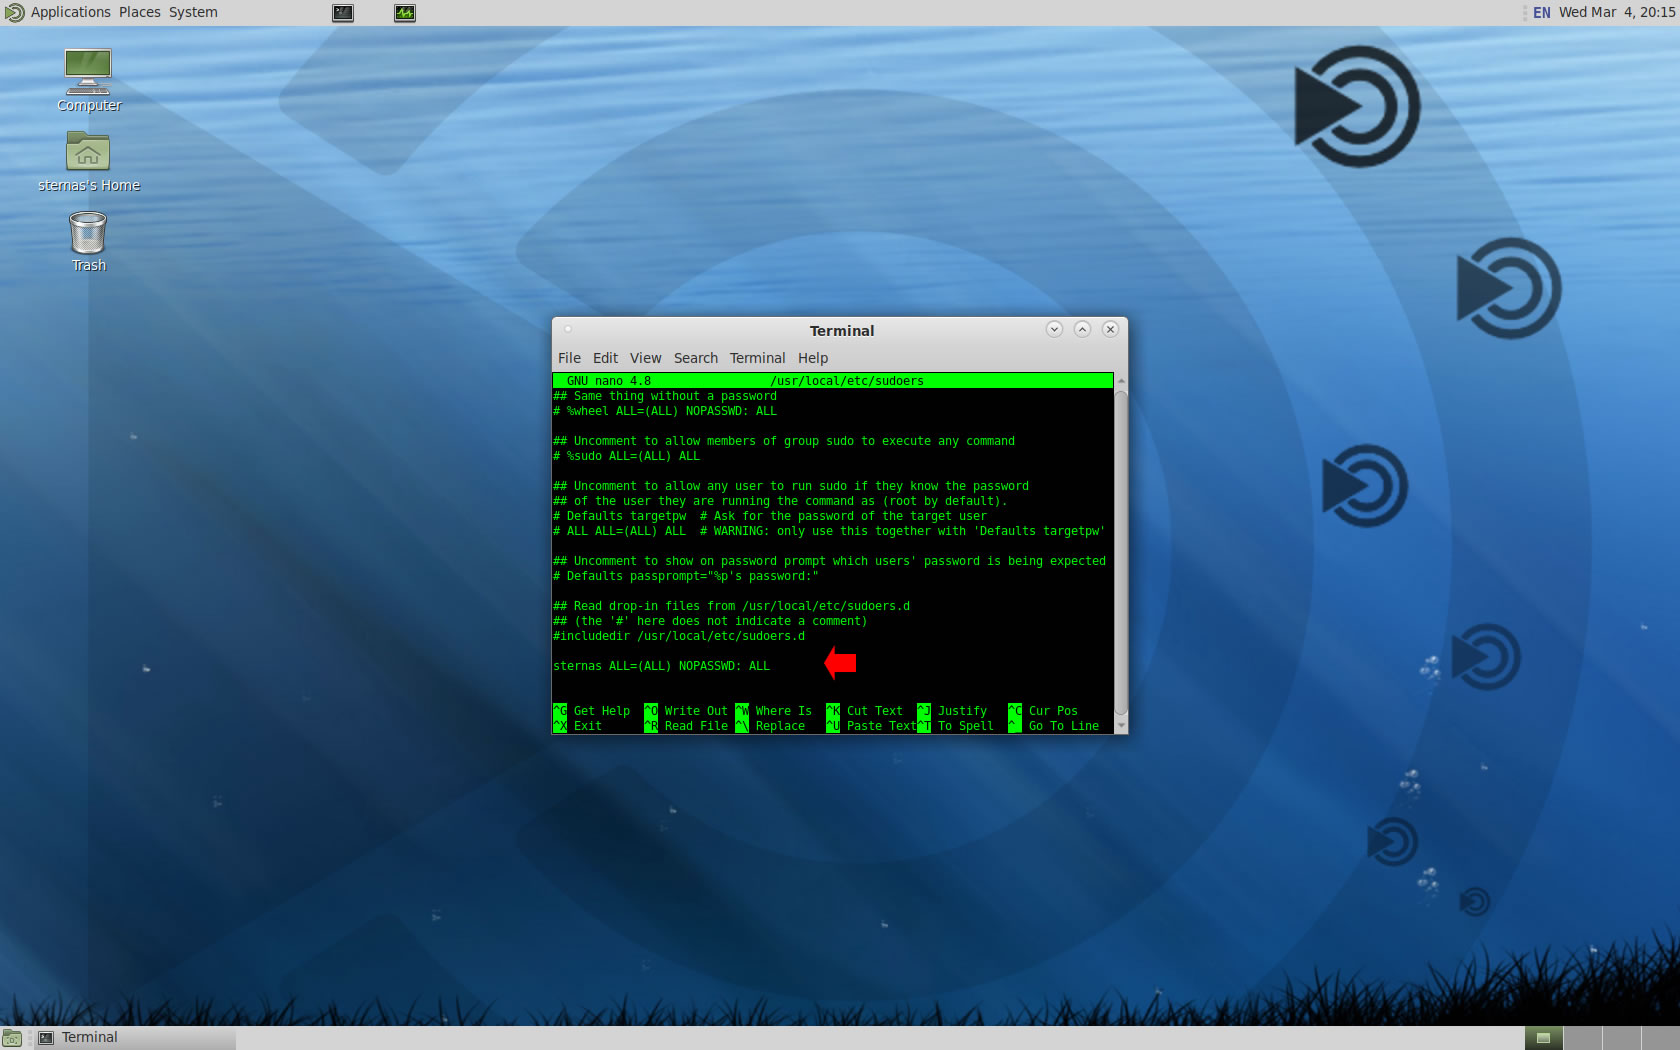Click the EN keyboard layout indicator

[1541, 12]
